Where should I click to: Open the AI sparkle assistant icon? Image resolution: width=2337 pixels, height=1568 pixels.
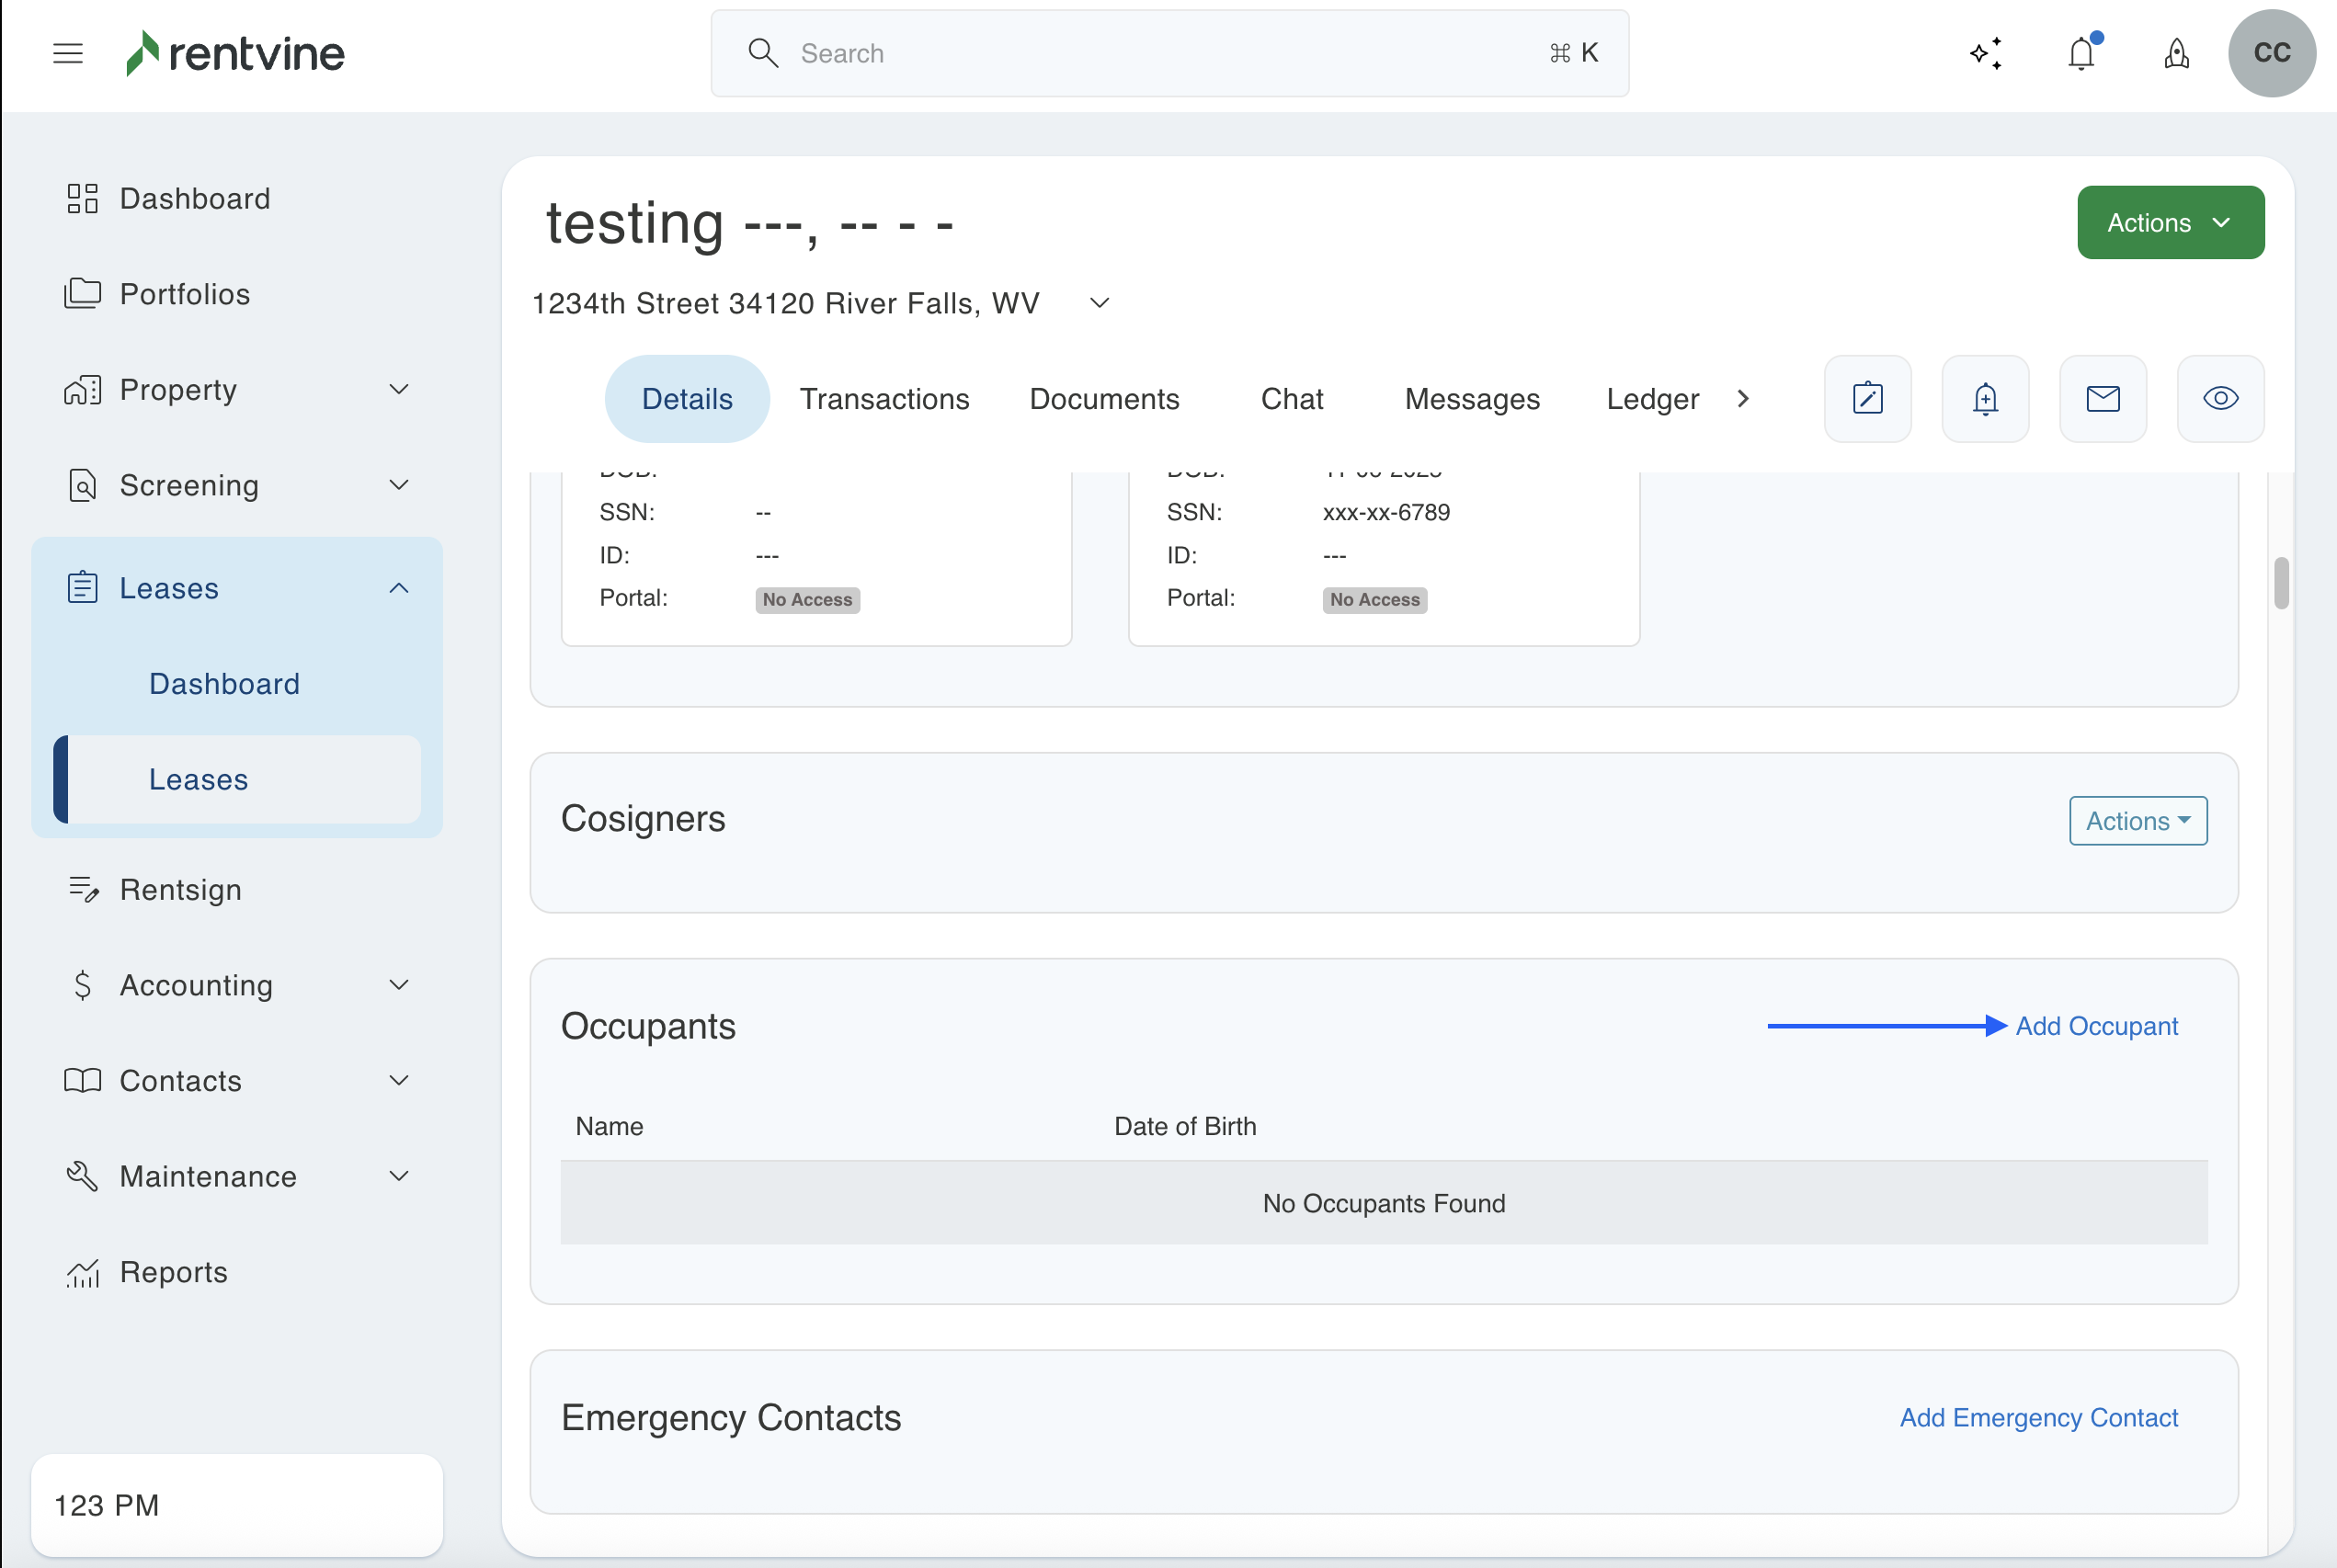coord(1986,53)
